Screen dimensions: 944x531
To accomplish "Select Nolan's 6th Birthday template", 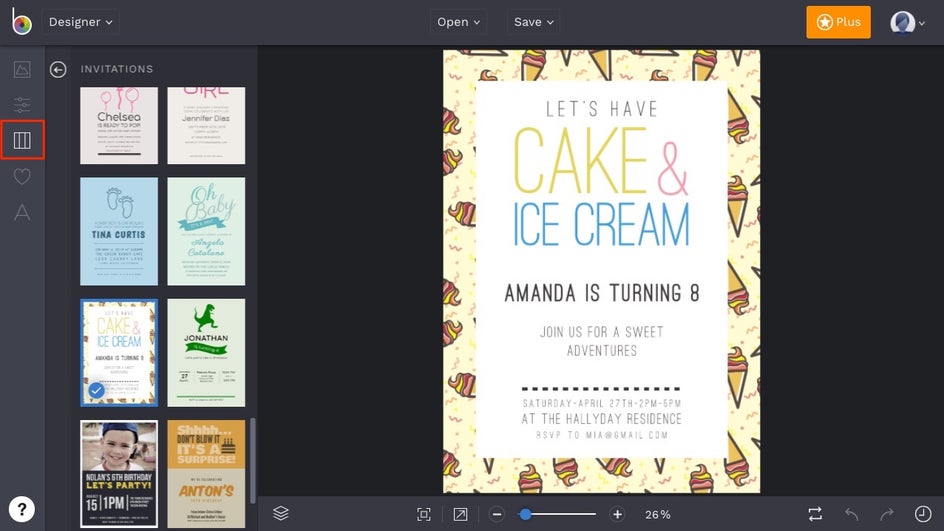I will click(119, 474).
